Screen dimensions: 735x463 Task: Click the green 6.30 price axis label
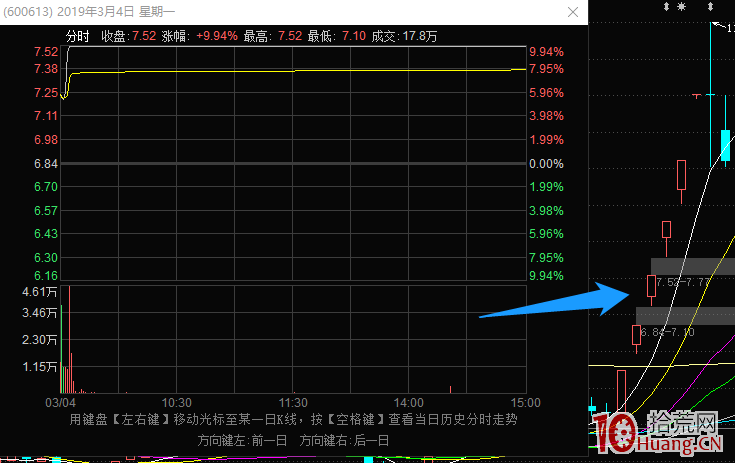46,258
